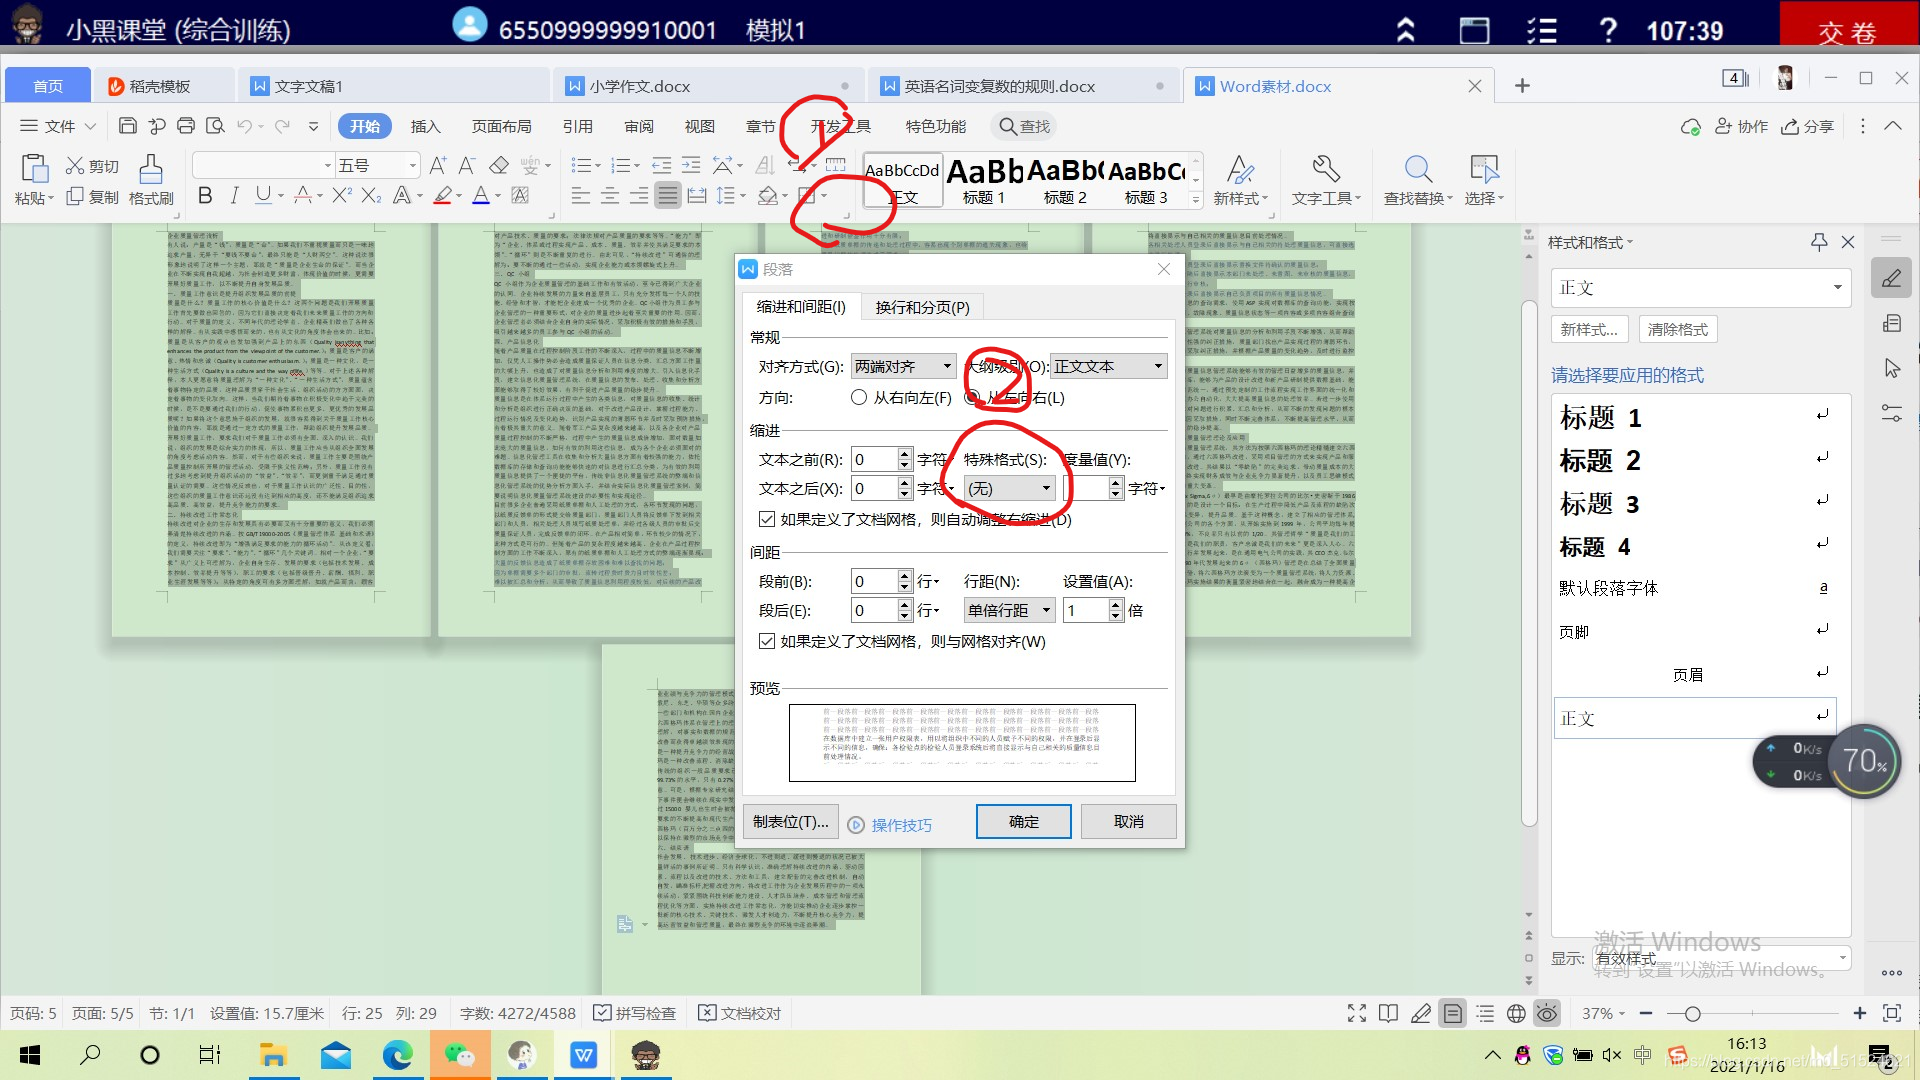Toggle Bold formatting
This screenshot has height=1080, width=1920.
(x=205, y=195)
